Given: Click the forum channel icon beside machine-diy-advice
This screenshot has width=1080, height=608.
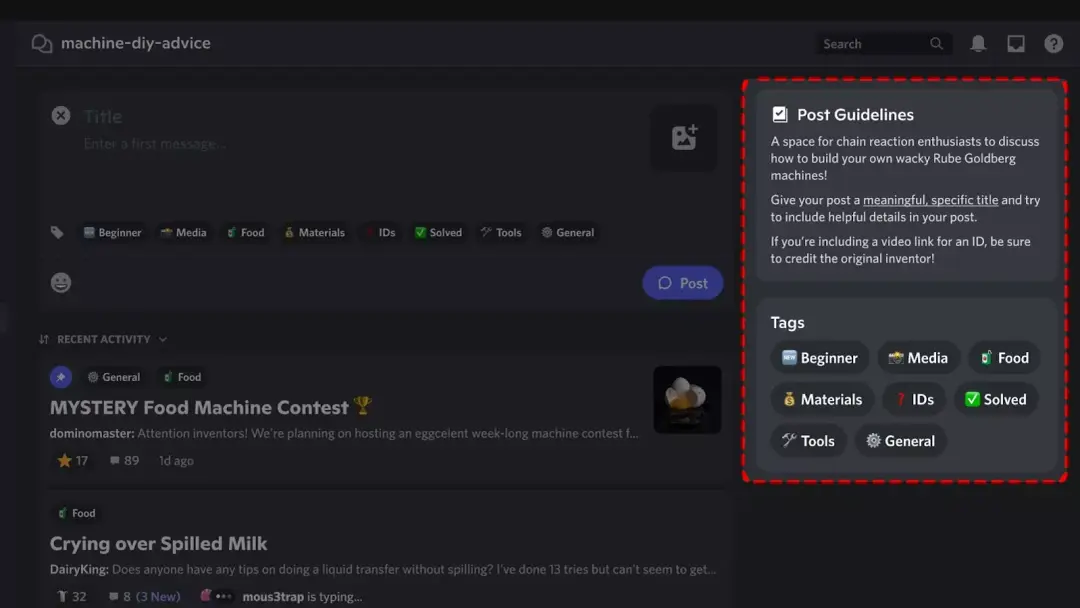Looking at the screenshot, I should [41, 43].
